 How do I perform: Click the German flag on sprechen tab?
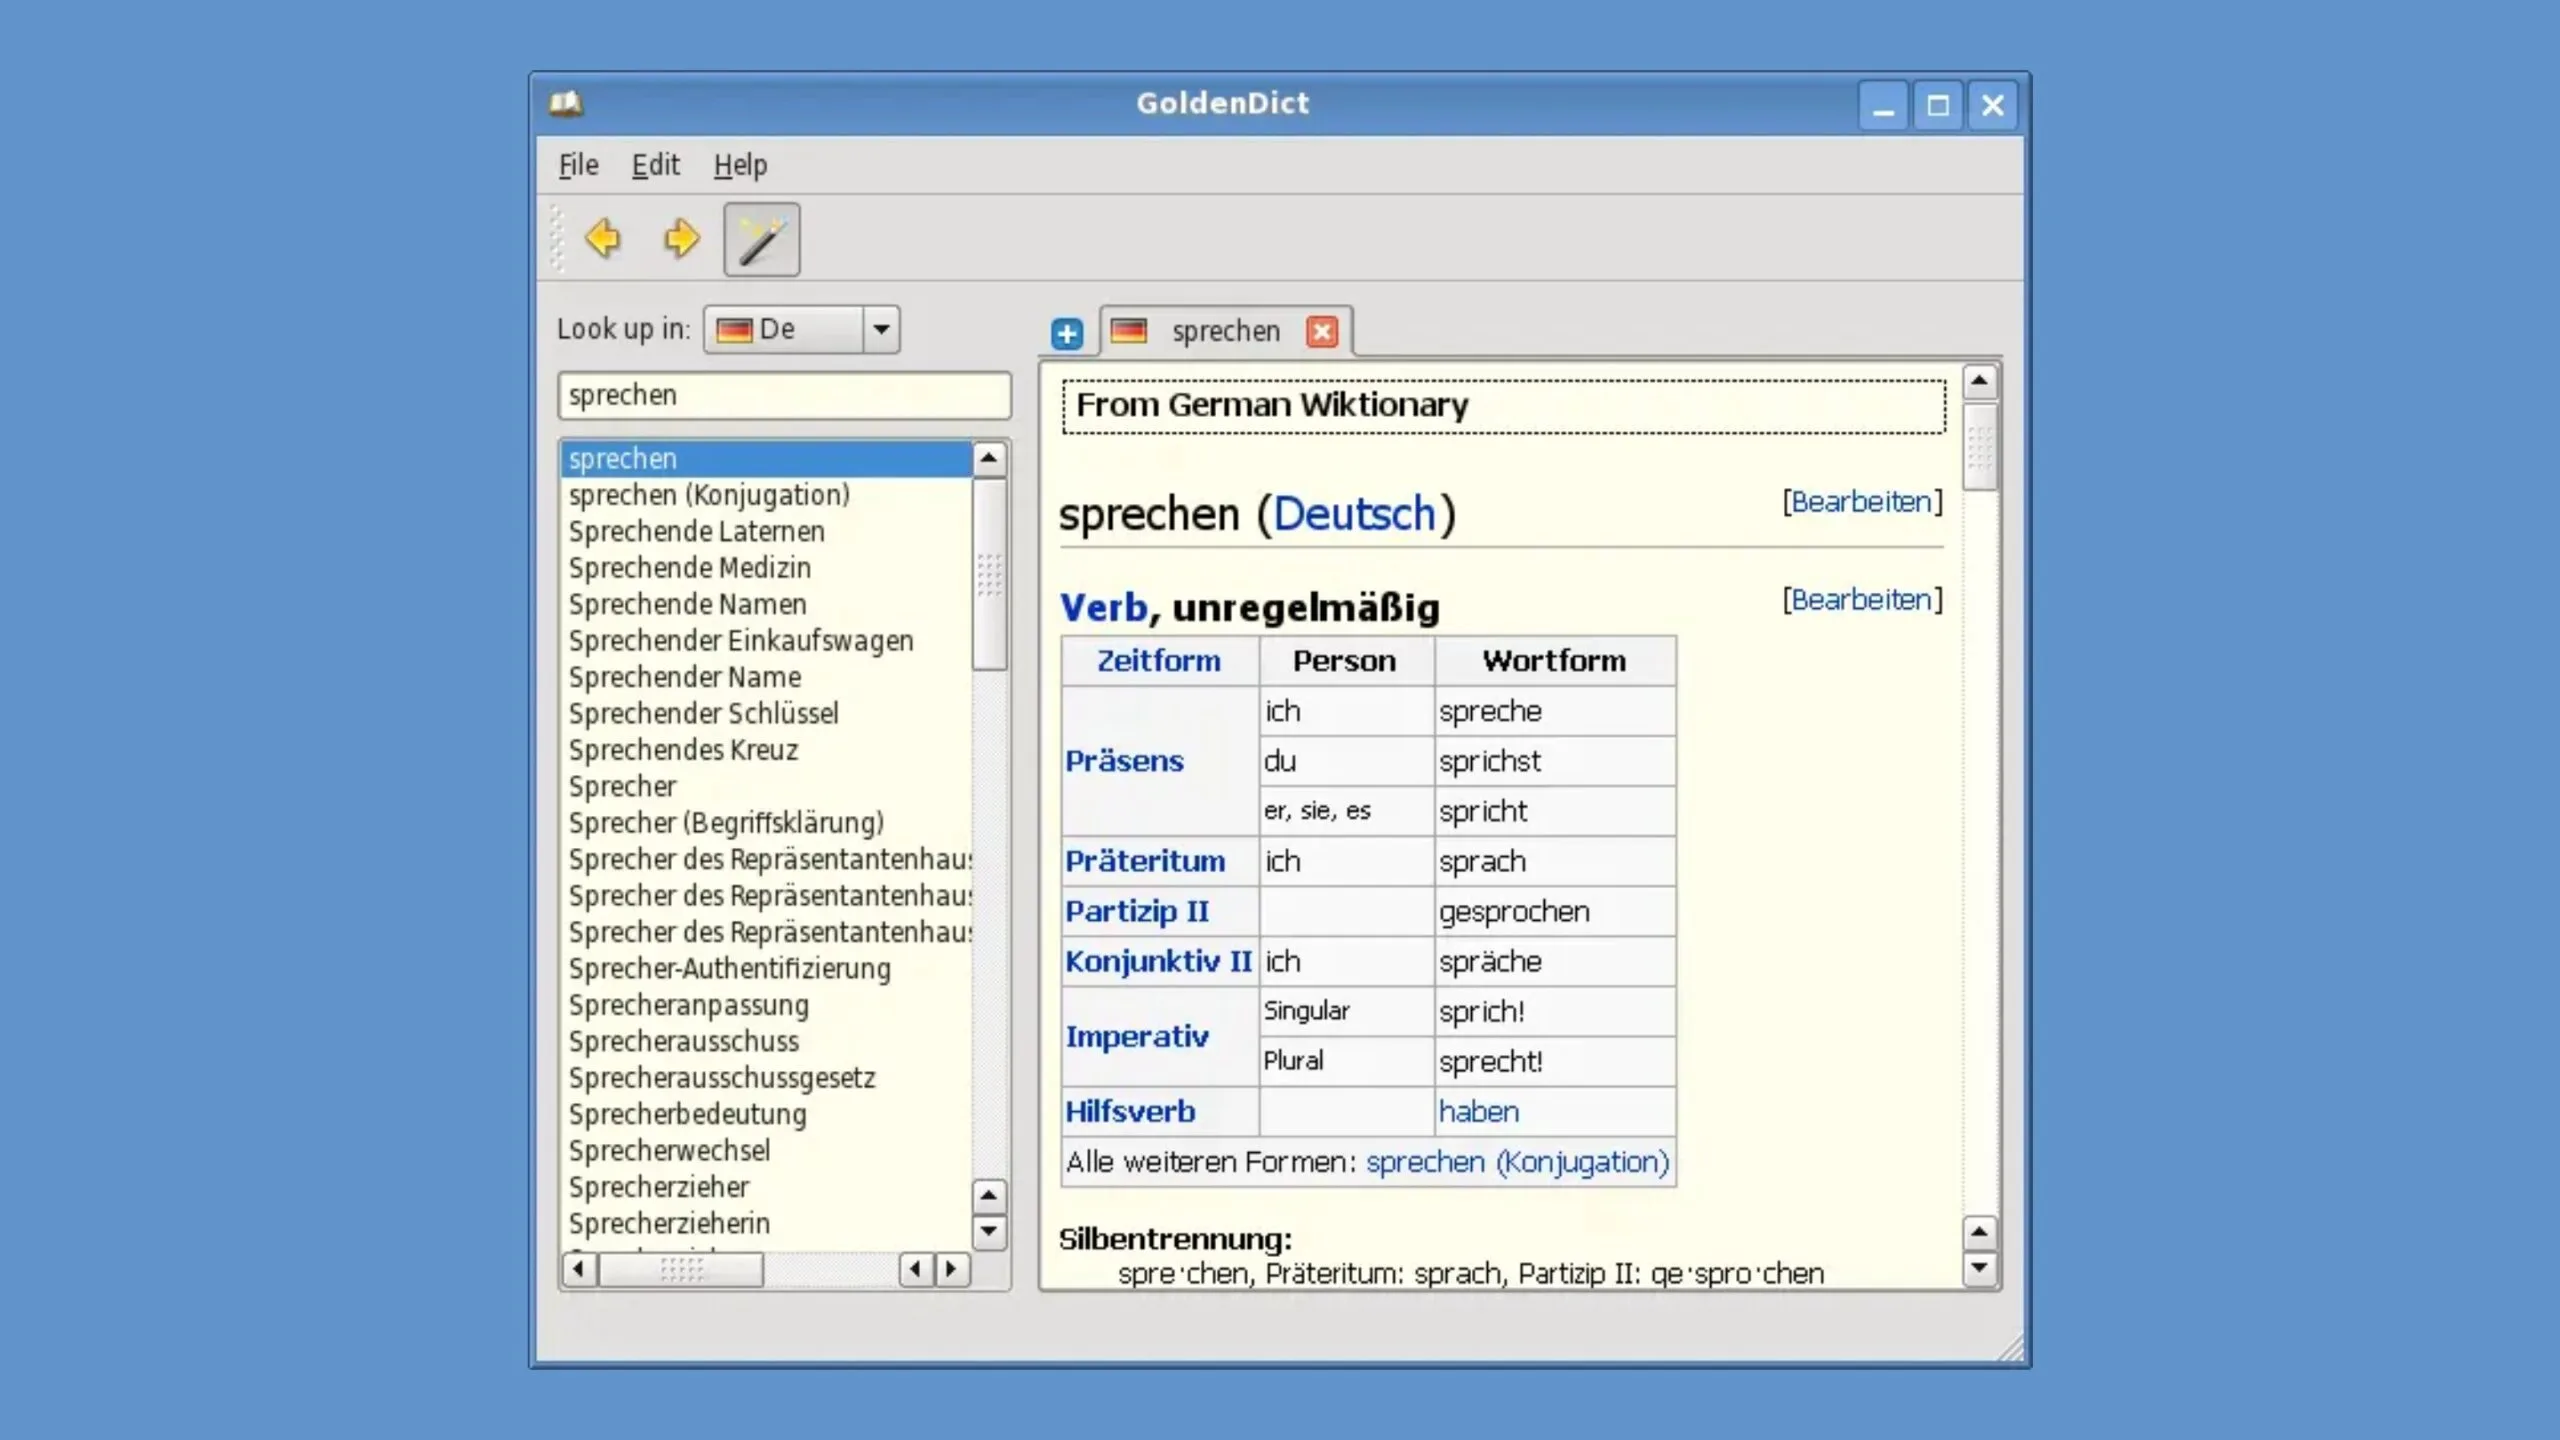(1129, 331)
